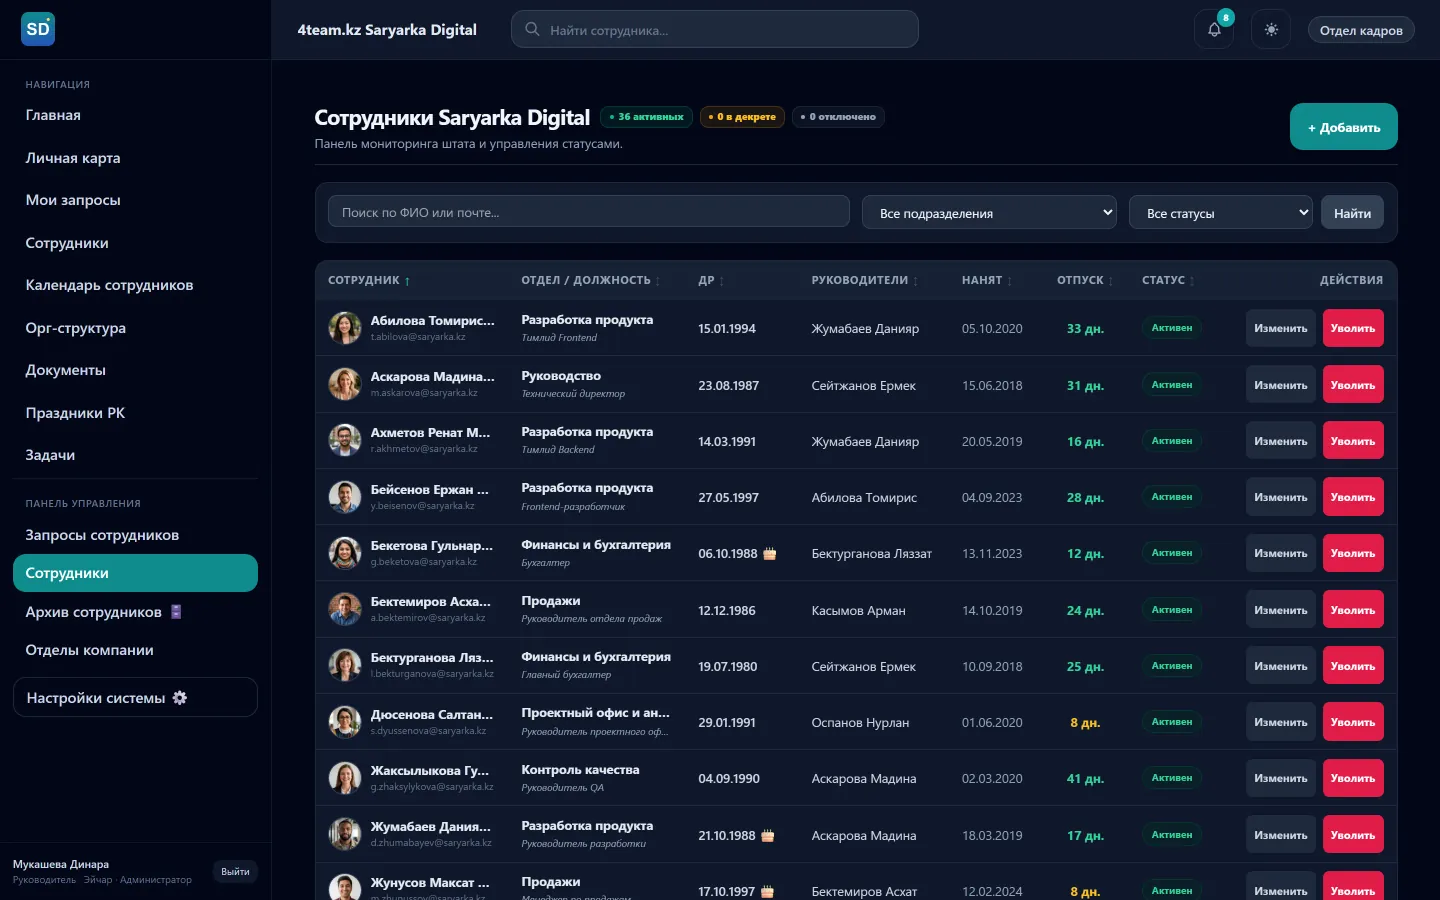1440x900 pixels.
Task: Click the Поиск по ФИО или почте field
Action: coord(589,212)
